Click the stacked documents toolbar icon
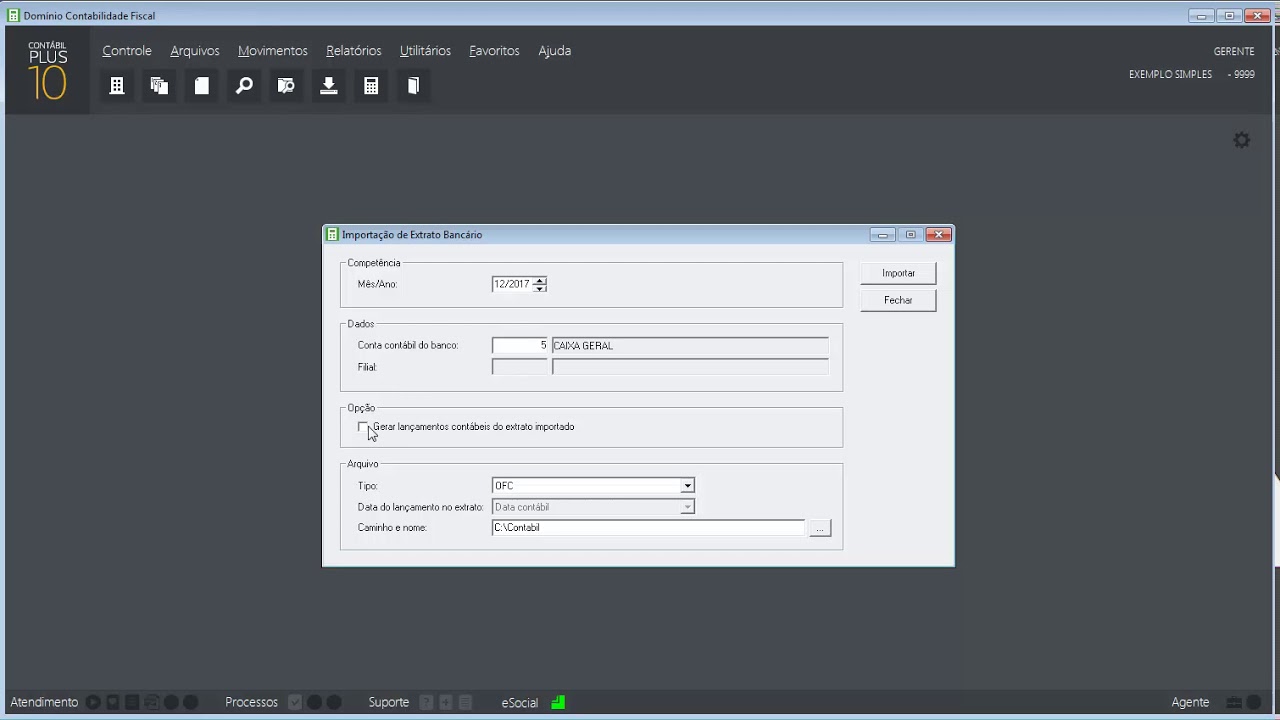 click(159, 86)
